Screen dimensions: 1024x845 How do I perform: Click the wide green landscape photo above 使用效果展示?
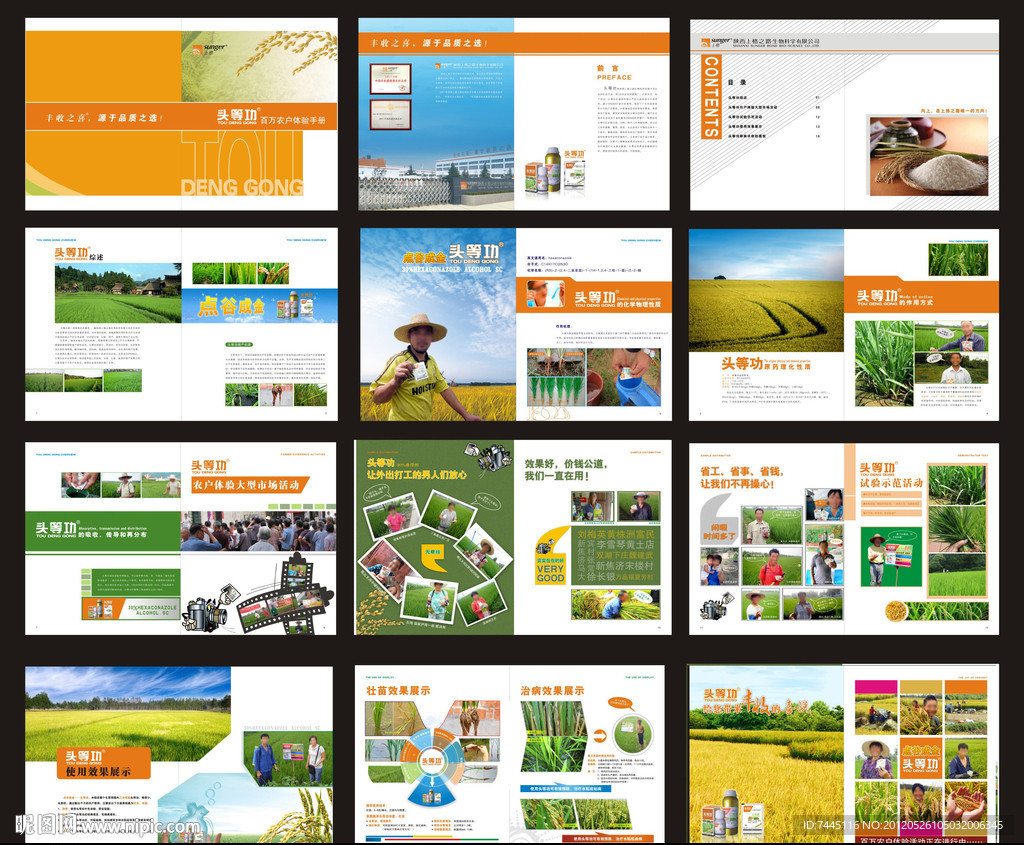128,713
